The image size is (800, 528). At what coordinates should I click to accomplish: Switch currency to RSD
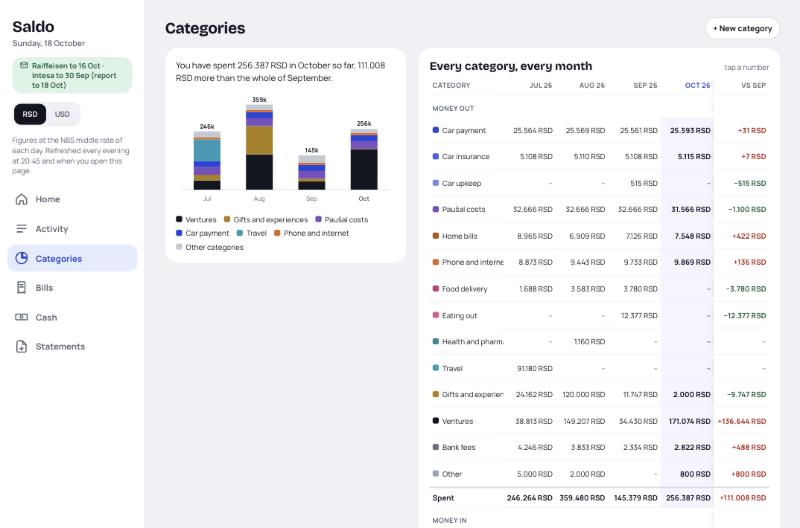coord(30,114)
